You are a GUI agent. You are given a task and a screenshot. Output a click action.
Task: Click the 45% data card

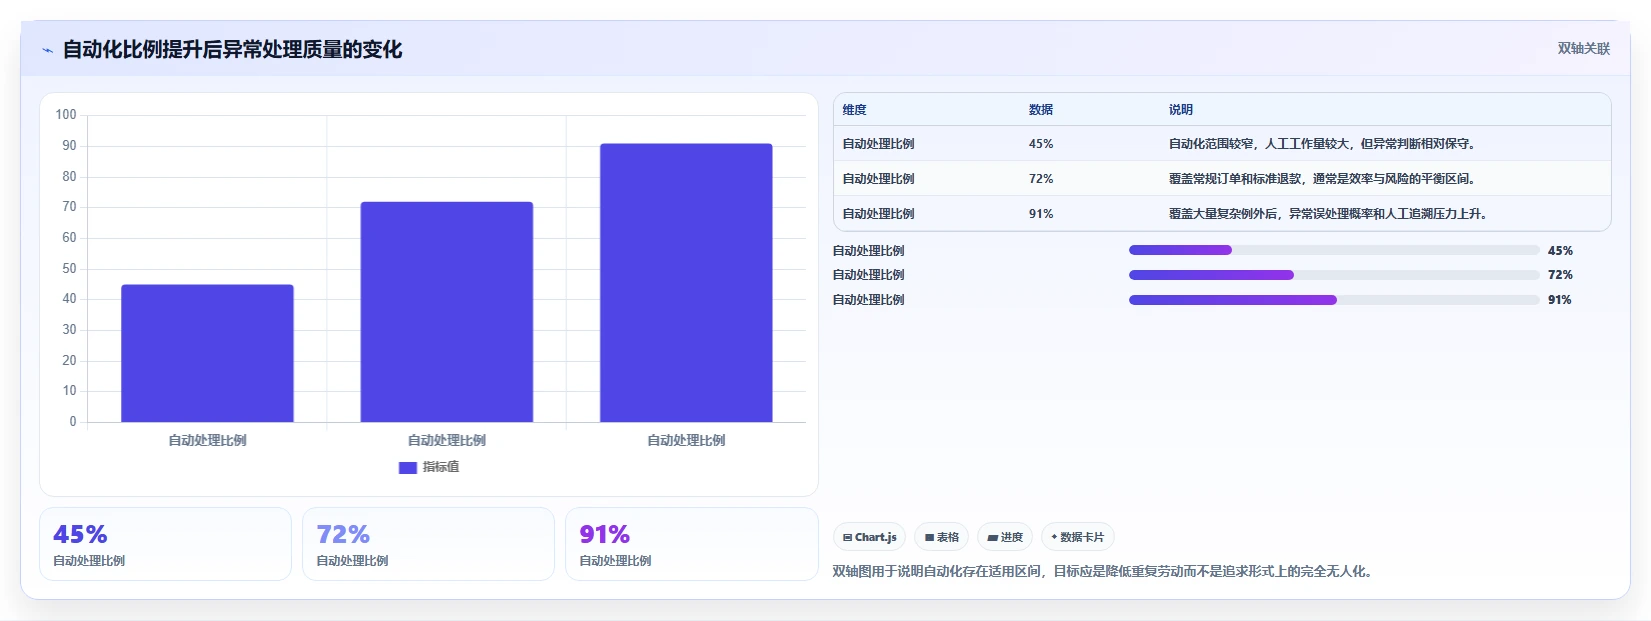[165, 544]
